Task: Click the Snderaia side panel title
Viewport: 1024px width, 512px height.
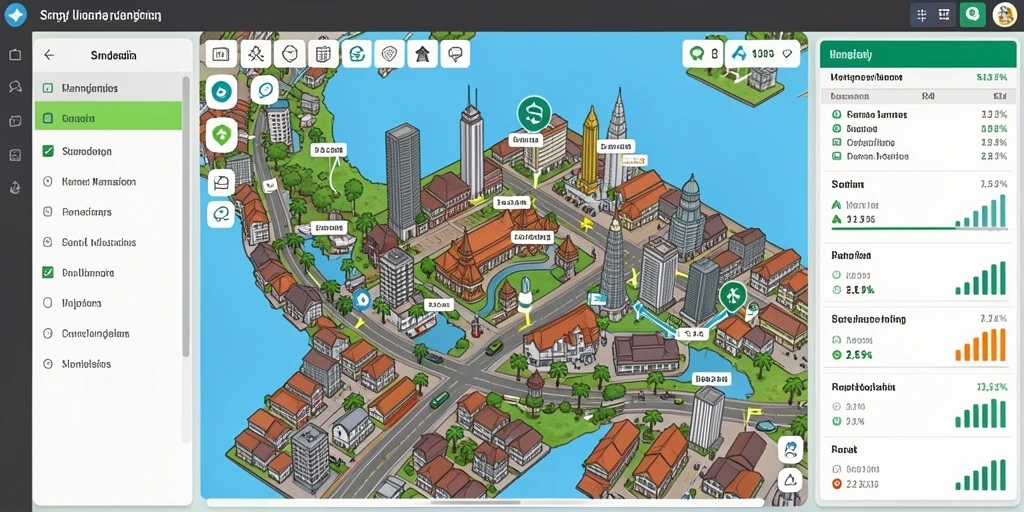Action: pyautogui.click(x=114, y=56)
